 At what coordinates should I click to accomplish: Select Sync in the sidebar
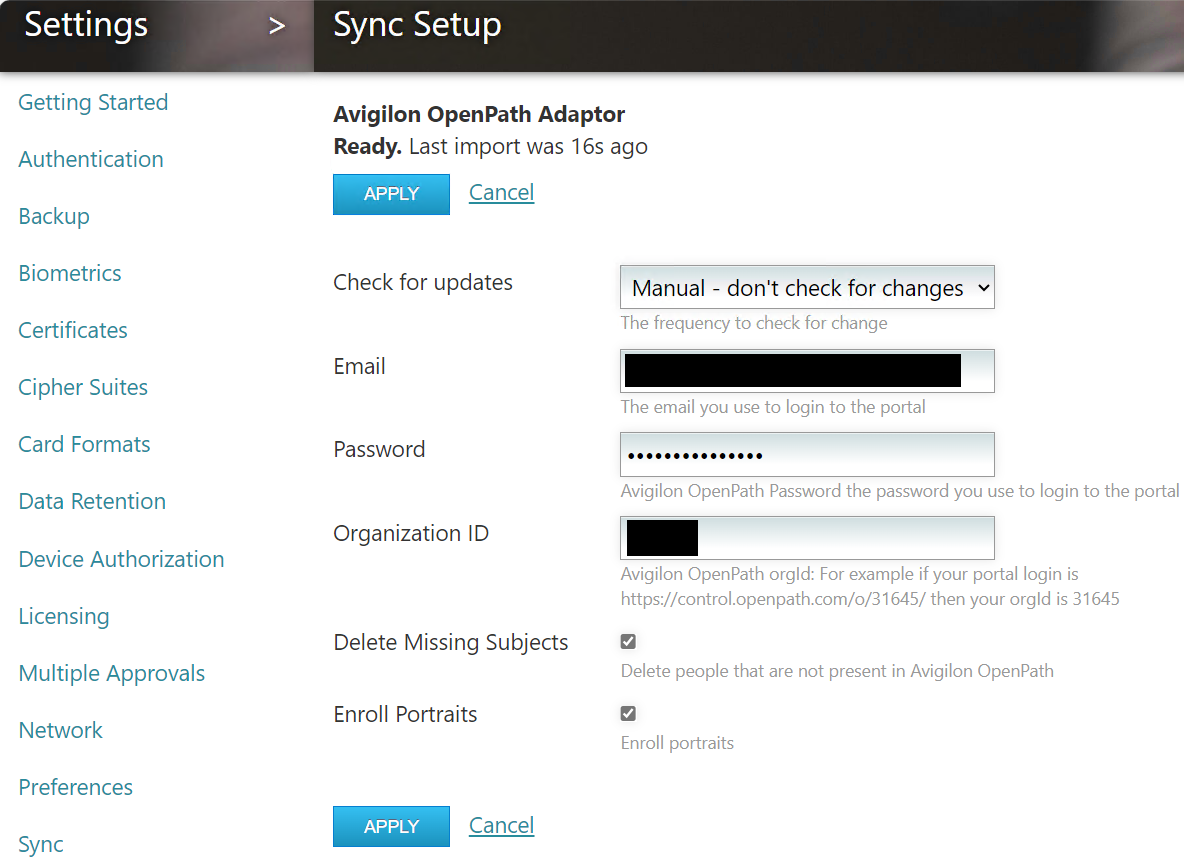(x=41, y=844)
